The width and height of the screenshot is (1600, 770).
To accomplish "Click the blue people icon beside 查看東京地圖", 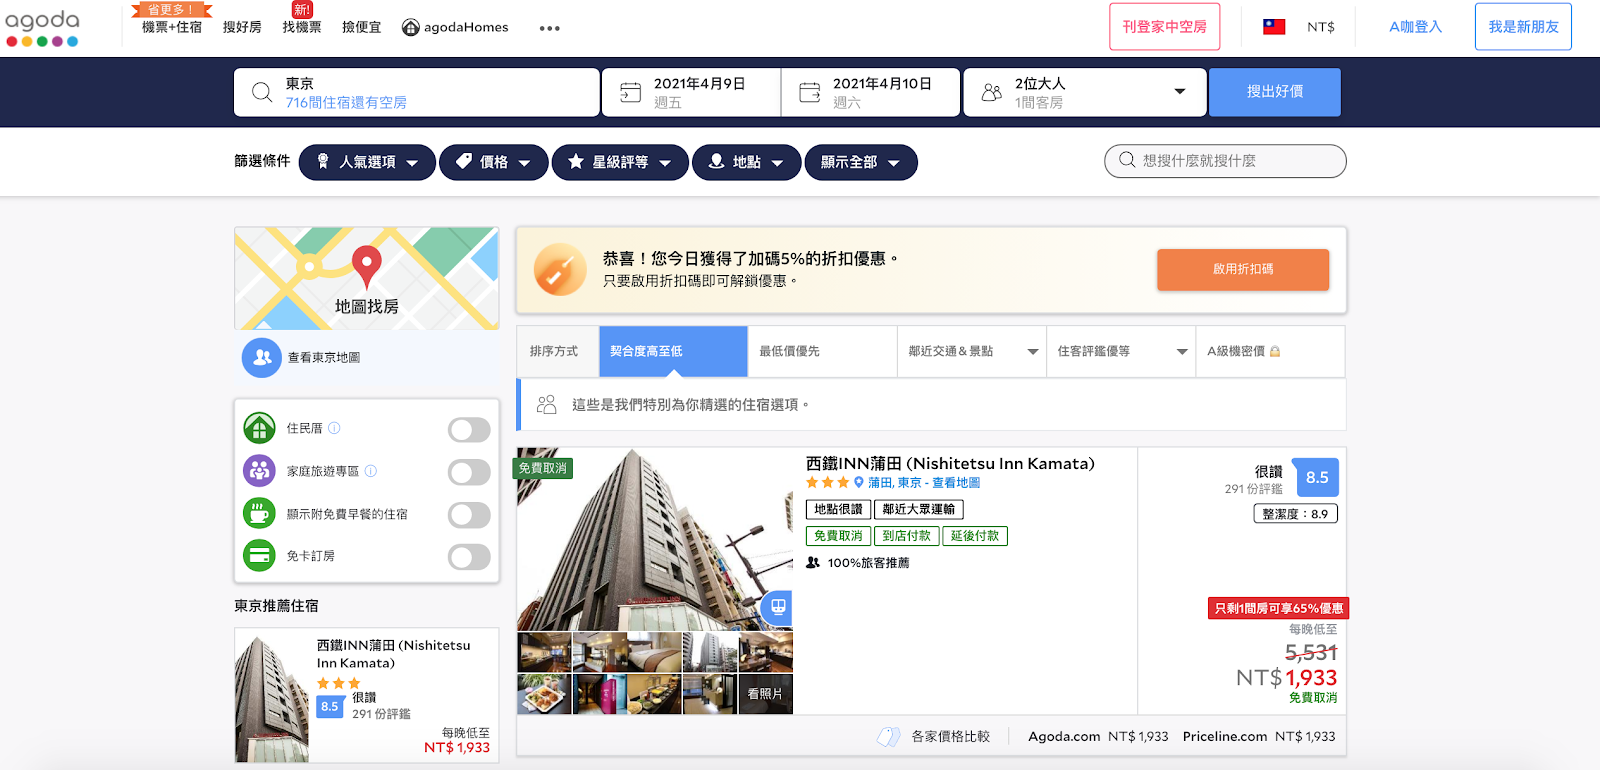I will pos(262,357).
